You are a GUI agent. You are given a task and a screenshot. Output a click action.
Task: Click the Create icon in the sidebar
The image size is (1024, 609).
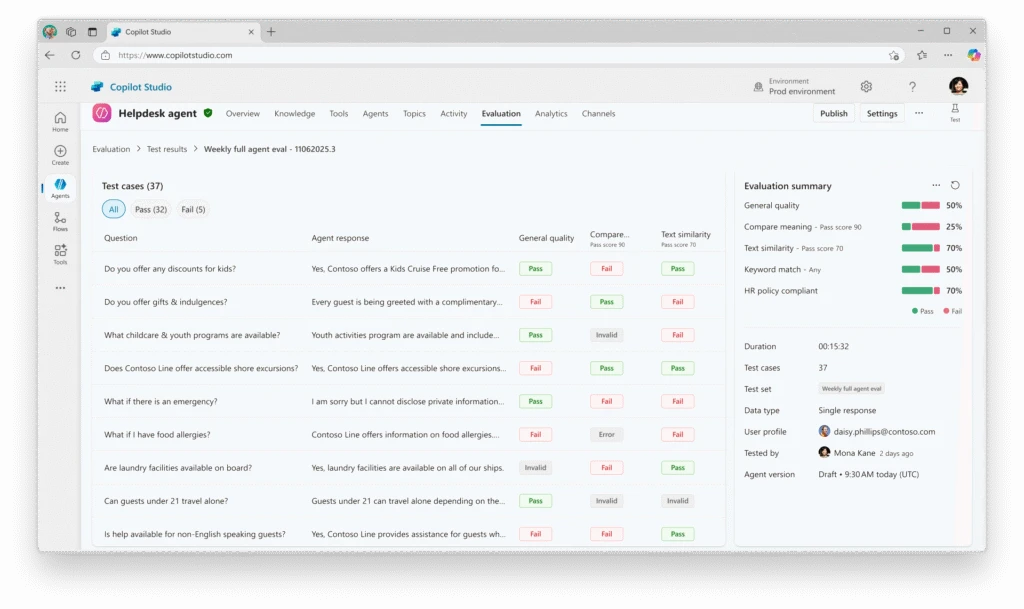click(60, 152)
